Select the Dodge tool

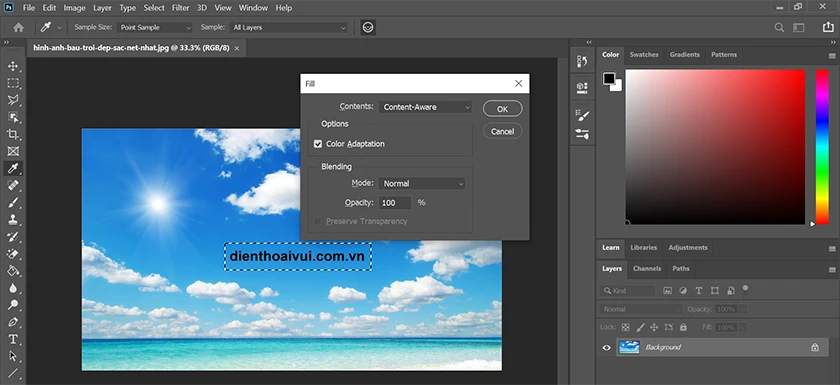tap(13, 305)
